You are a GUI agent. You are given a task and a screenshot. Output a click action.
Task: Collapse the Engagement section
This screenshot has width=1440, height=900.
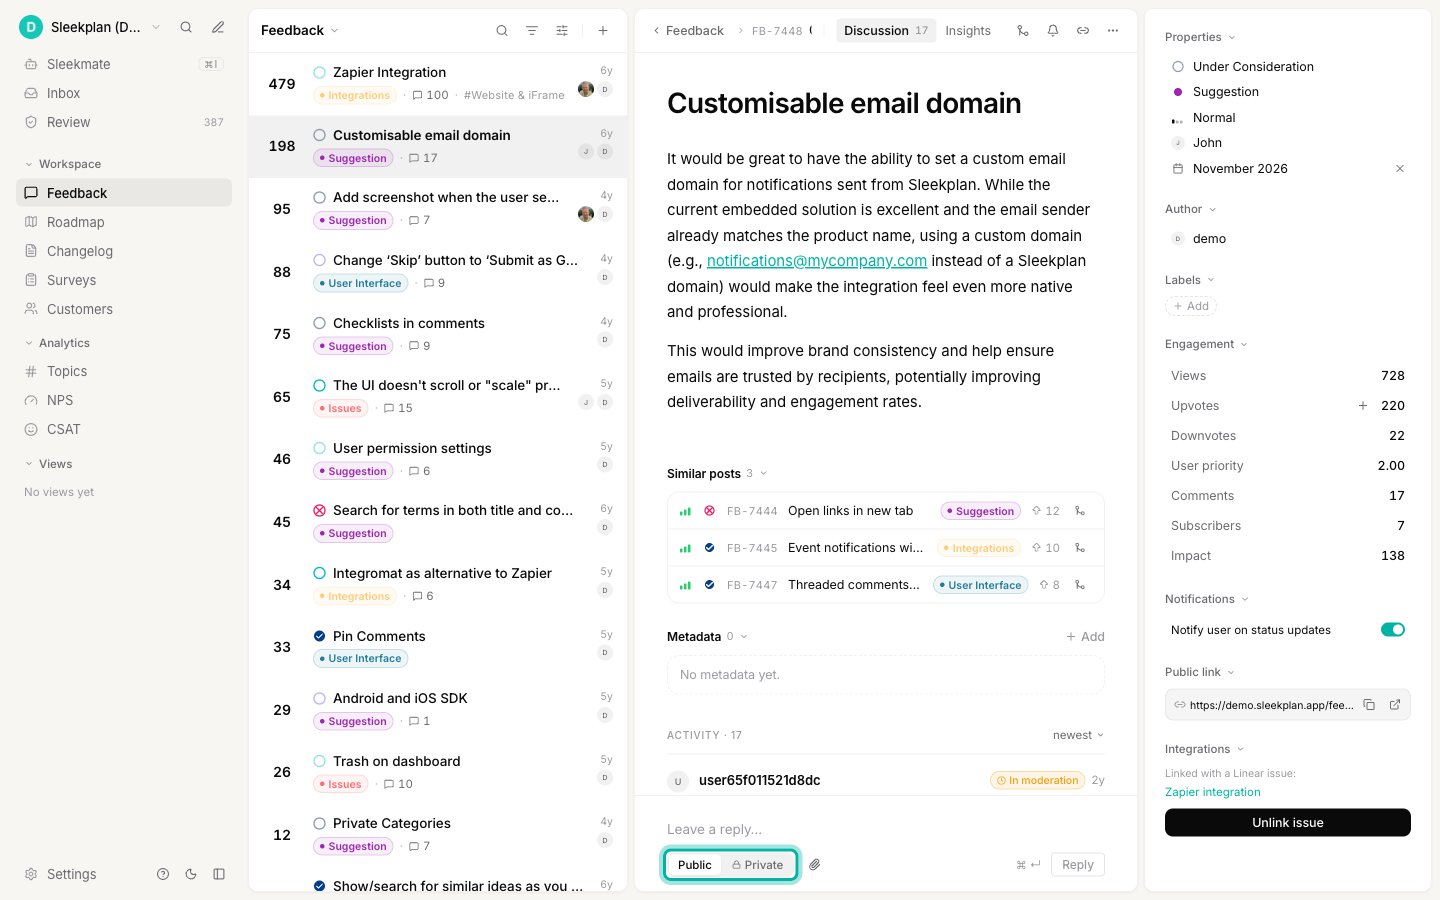[1206, 344]
